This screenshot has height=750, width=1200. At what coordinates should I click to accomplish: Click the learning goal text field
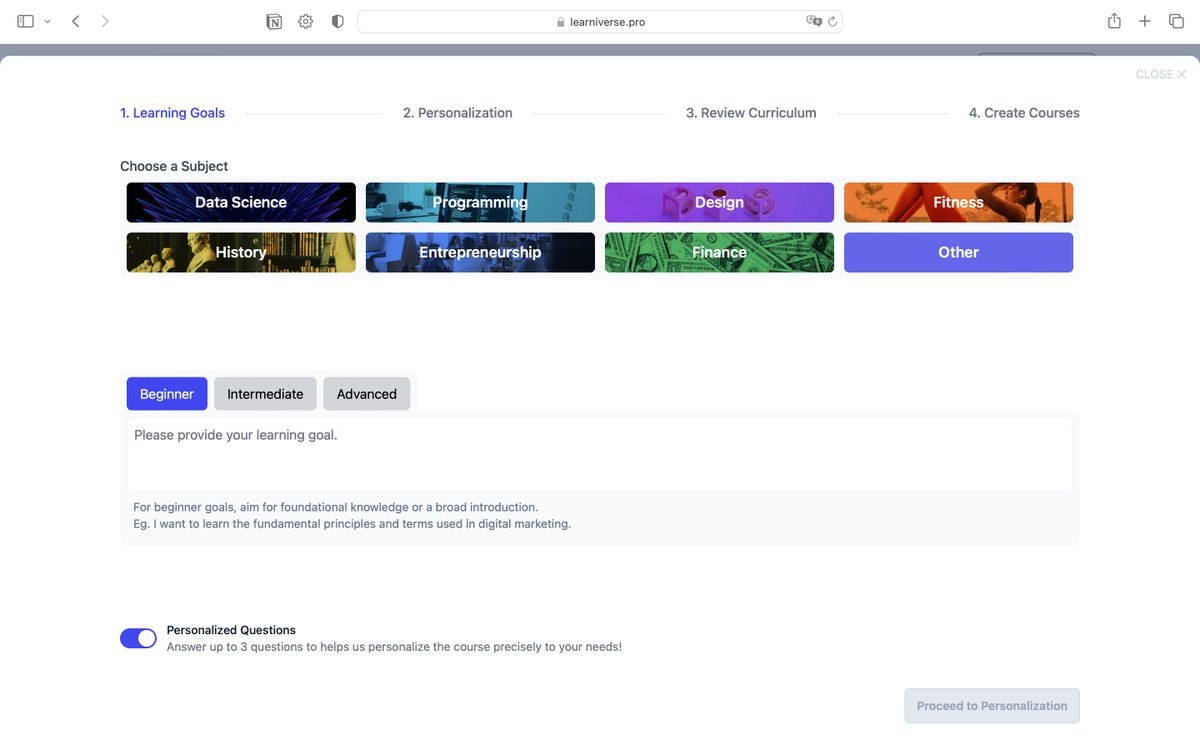click(x=600, y=454)
